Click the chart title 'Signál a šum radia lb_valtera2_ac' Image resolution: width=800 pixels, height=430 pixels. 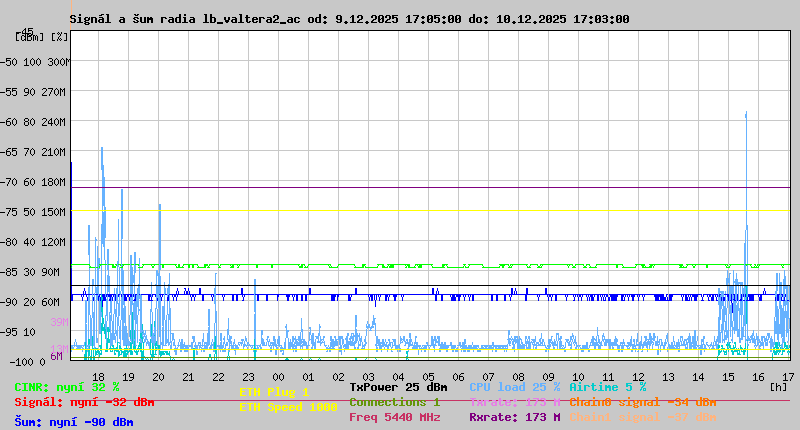pyautogui.click(x=185, y=19)
